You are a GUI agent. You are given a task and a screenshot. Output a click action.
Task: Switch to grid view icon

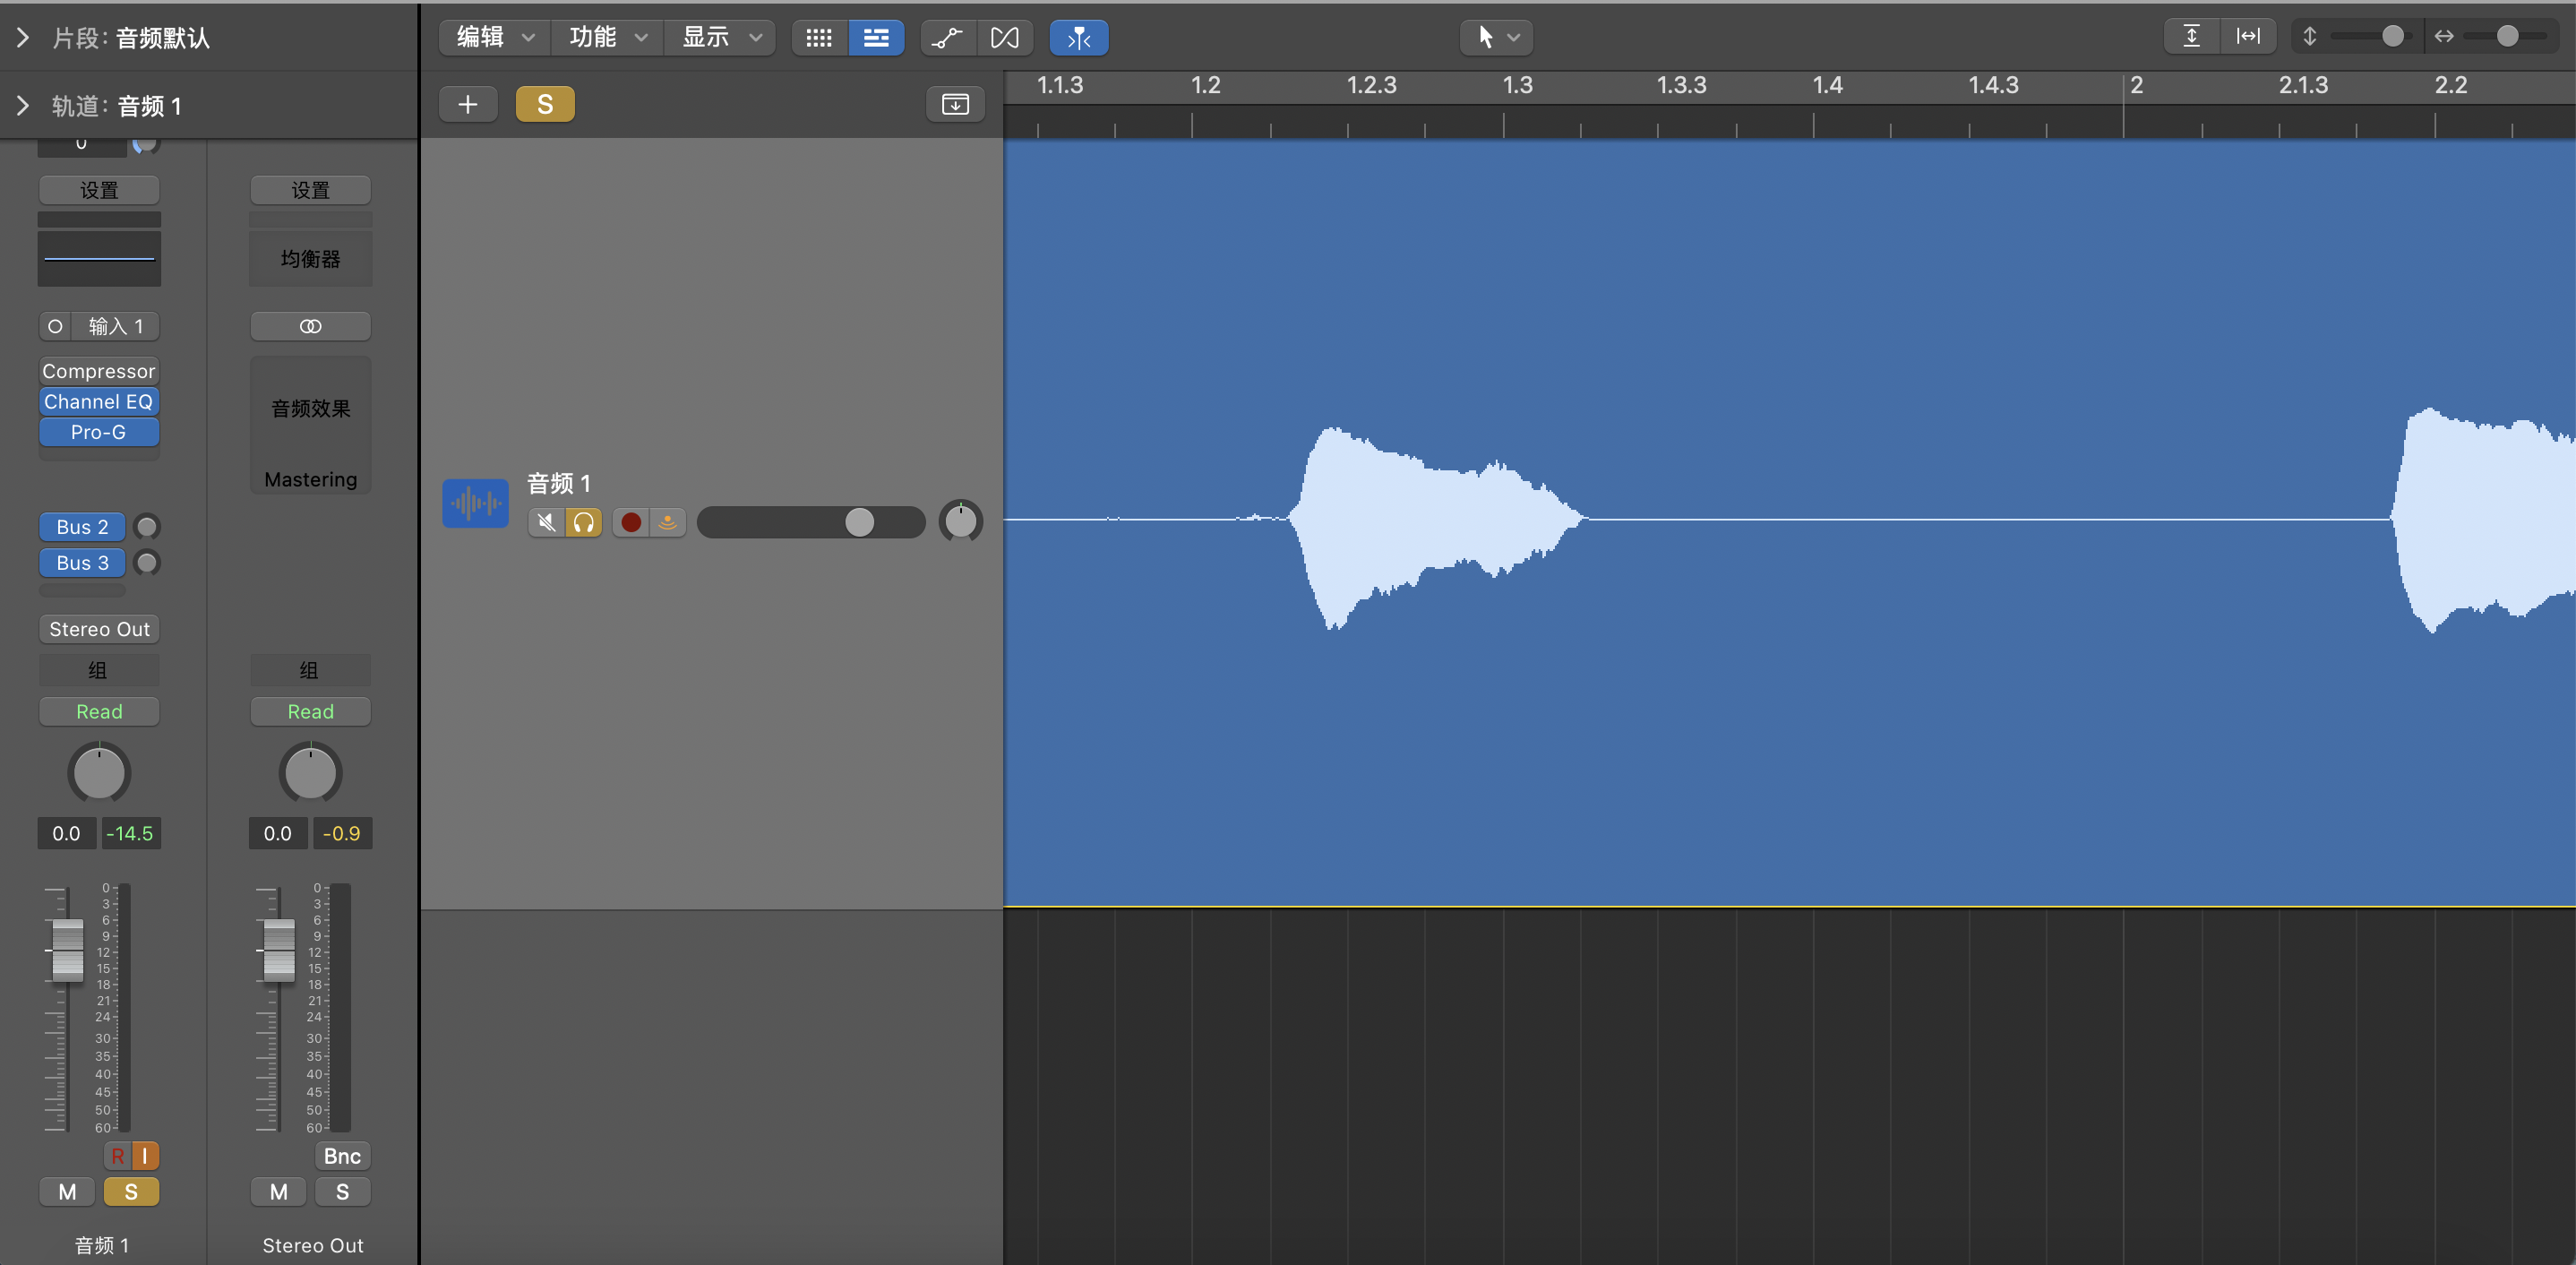coord(819,38)
